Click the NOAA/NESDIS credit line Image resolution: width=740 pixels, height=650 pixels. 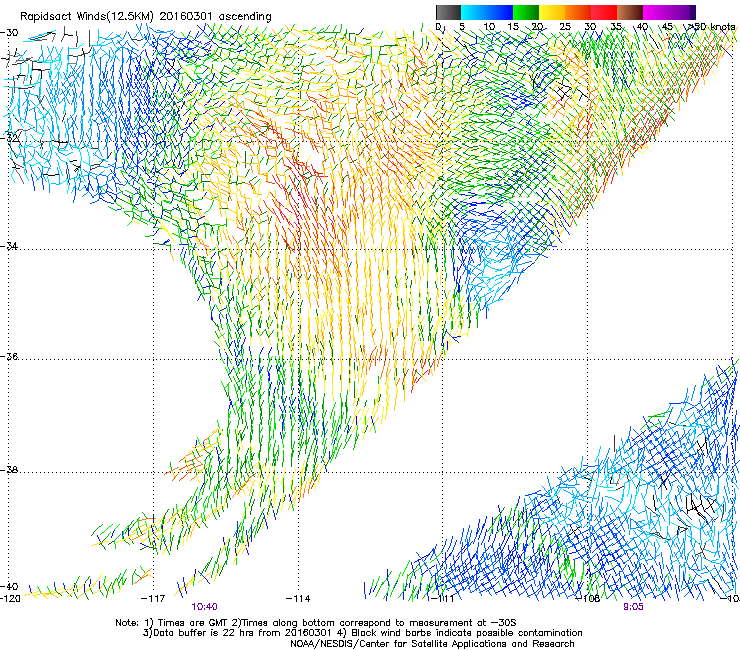tap(432, 643)
